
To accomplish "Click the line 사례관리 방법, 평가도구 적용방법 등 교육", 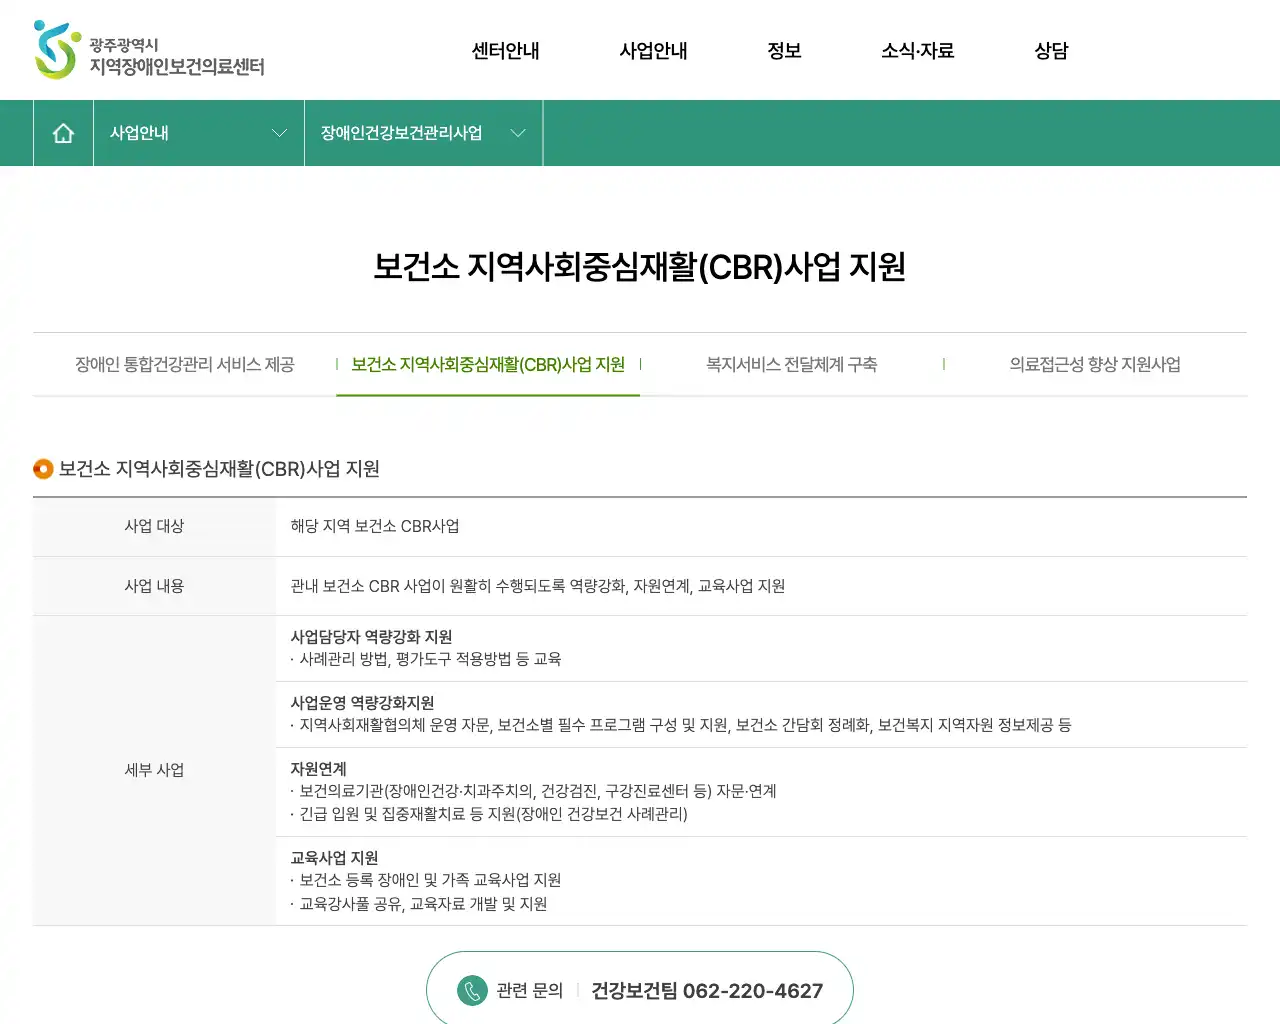I will click(426, 659).
